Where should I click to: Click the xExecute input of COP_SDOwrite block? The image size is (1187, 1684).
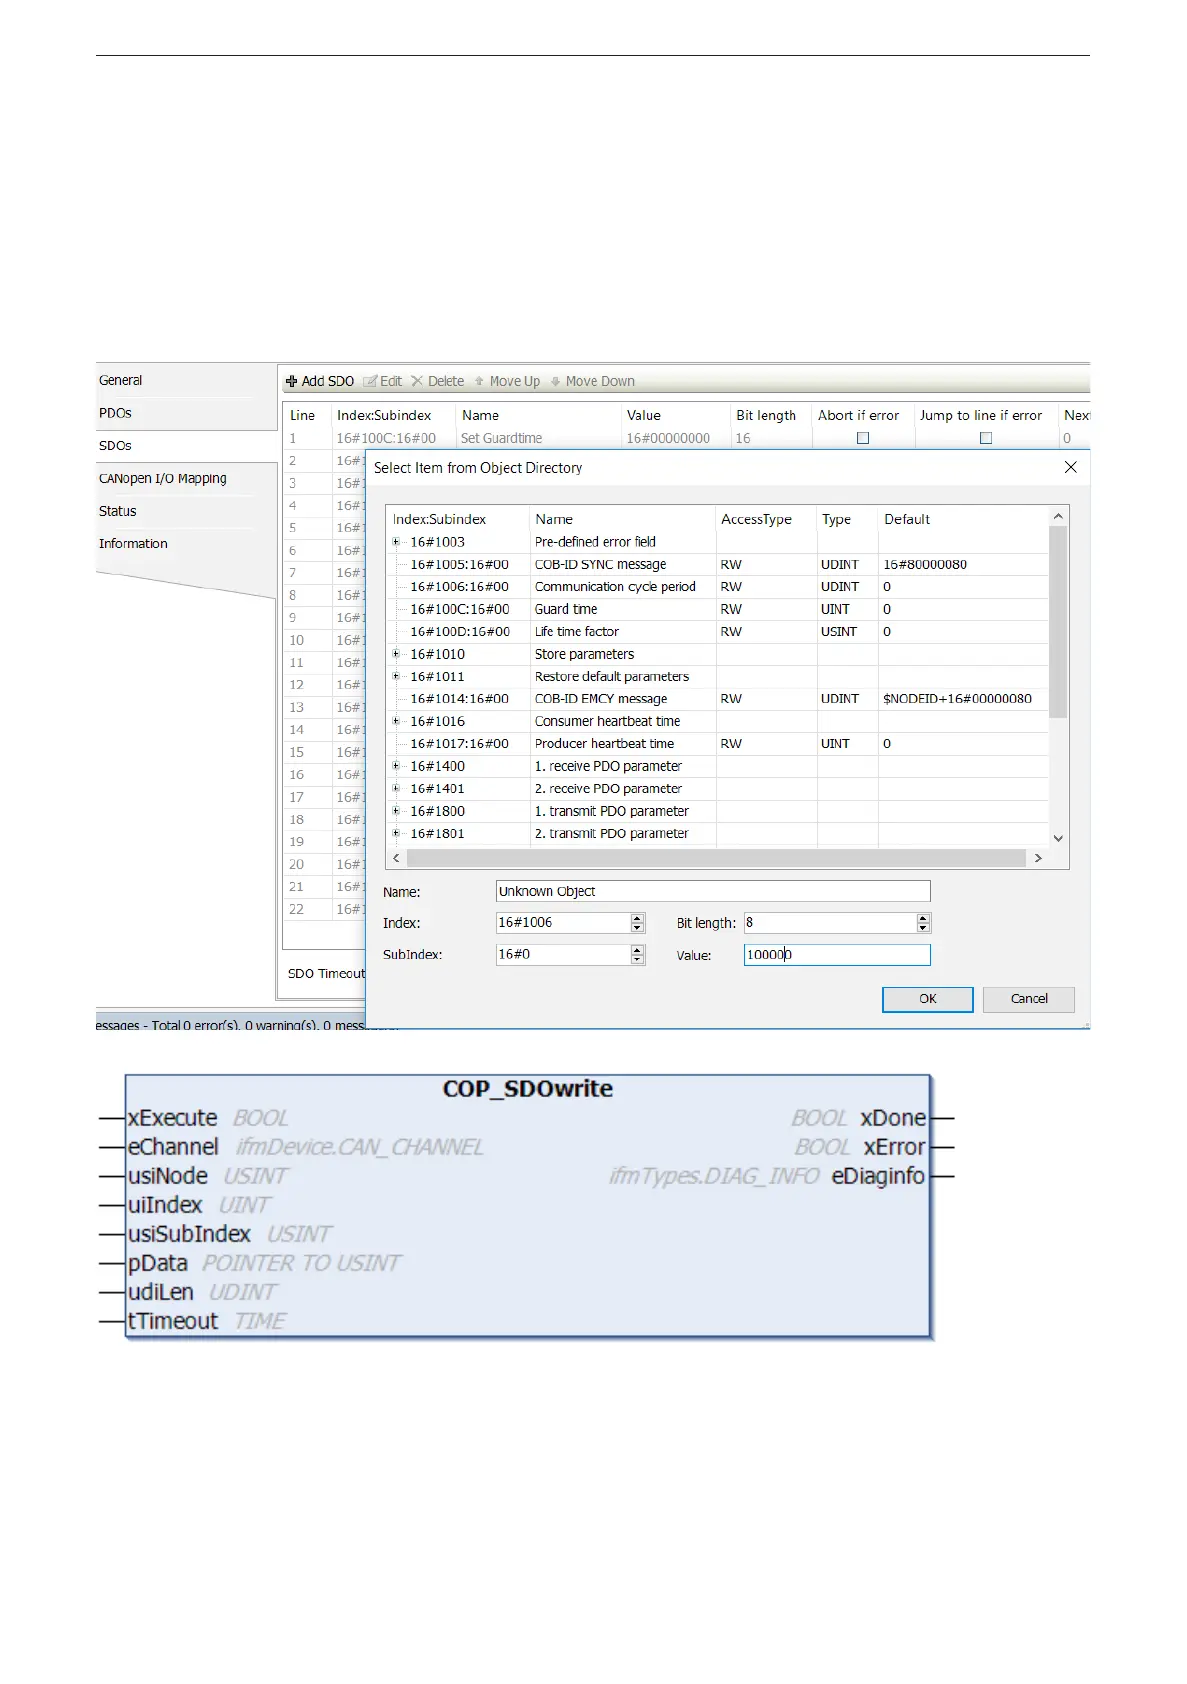(x=172, y=1118)
